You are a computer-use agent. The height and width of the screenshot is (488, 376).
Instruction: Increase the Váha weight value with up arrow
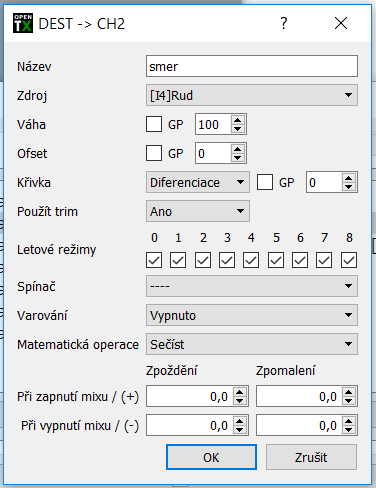tap(237, 120)
